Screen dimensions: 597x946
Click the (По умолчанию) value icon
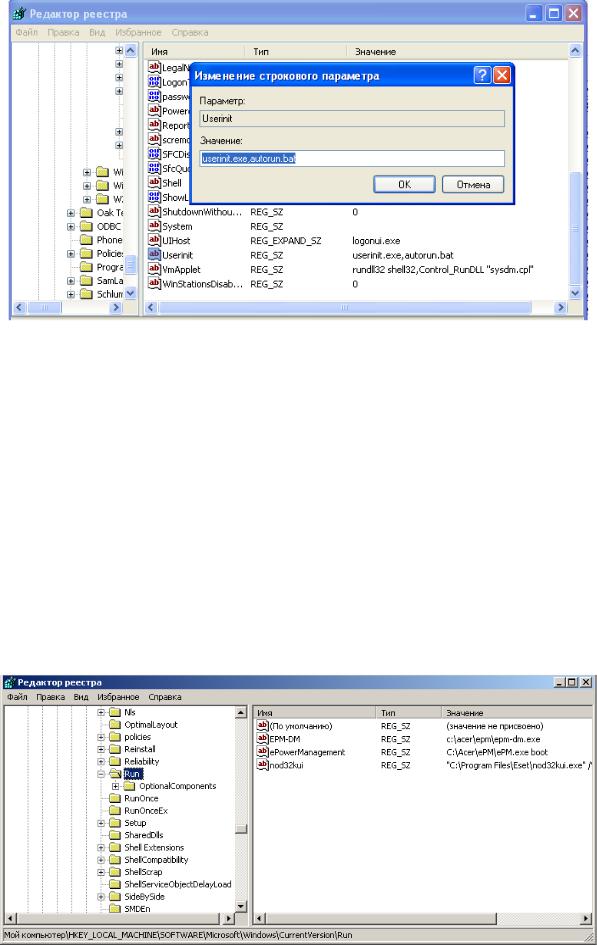pos(262,726)
